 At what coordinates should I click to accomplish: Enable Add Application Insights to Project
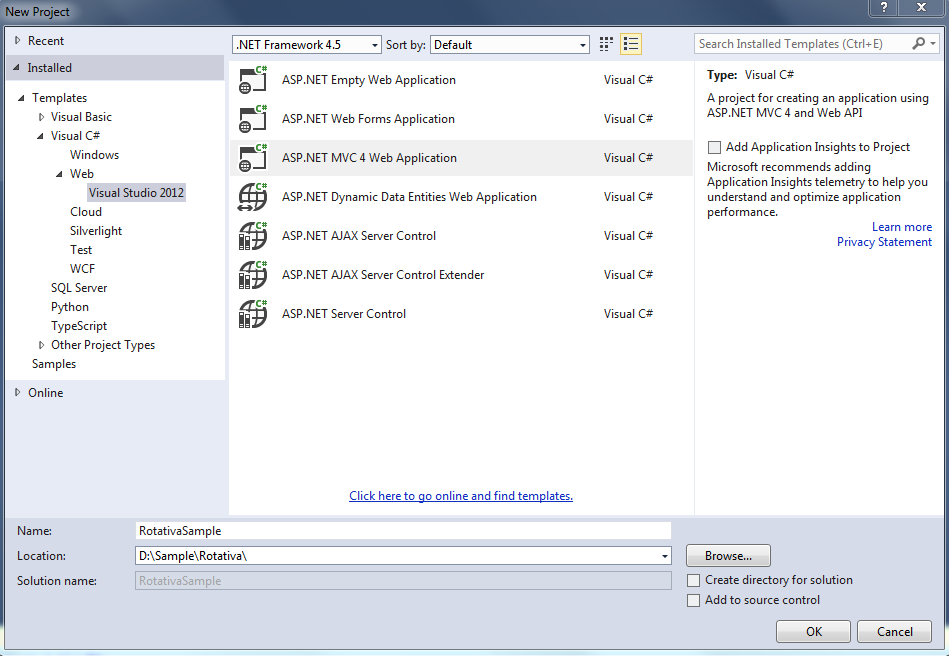pos(714,147)
